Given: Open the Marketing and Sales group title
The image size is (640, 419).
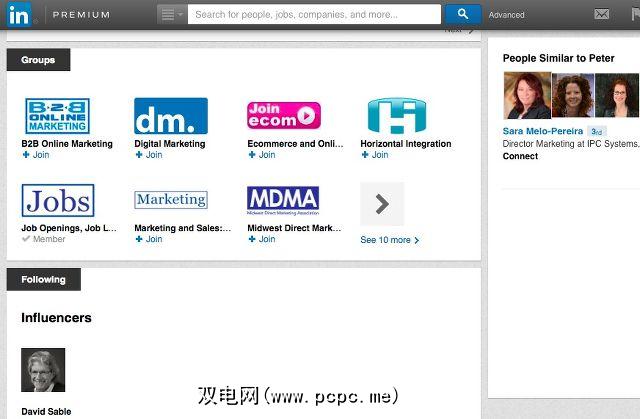Looking at the screenshot, I should [182, 228].
